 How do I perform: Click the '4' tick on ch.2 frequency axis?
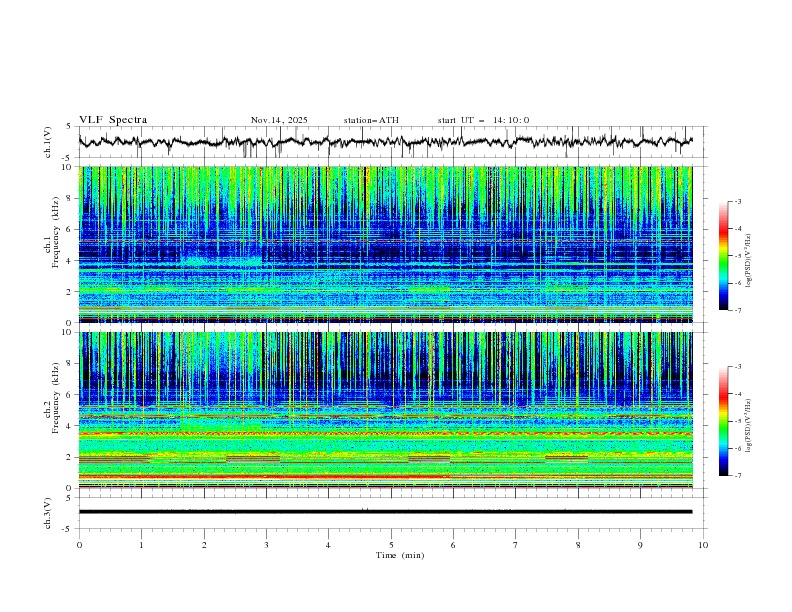pyautogui.click(x=70, y=426)
